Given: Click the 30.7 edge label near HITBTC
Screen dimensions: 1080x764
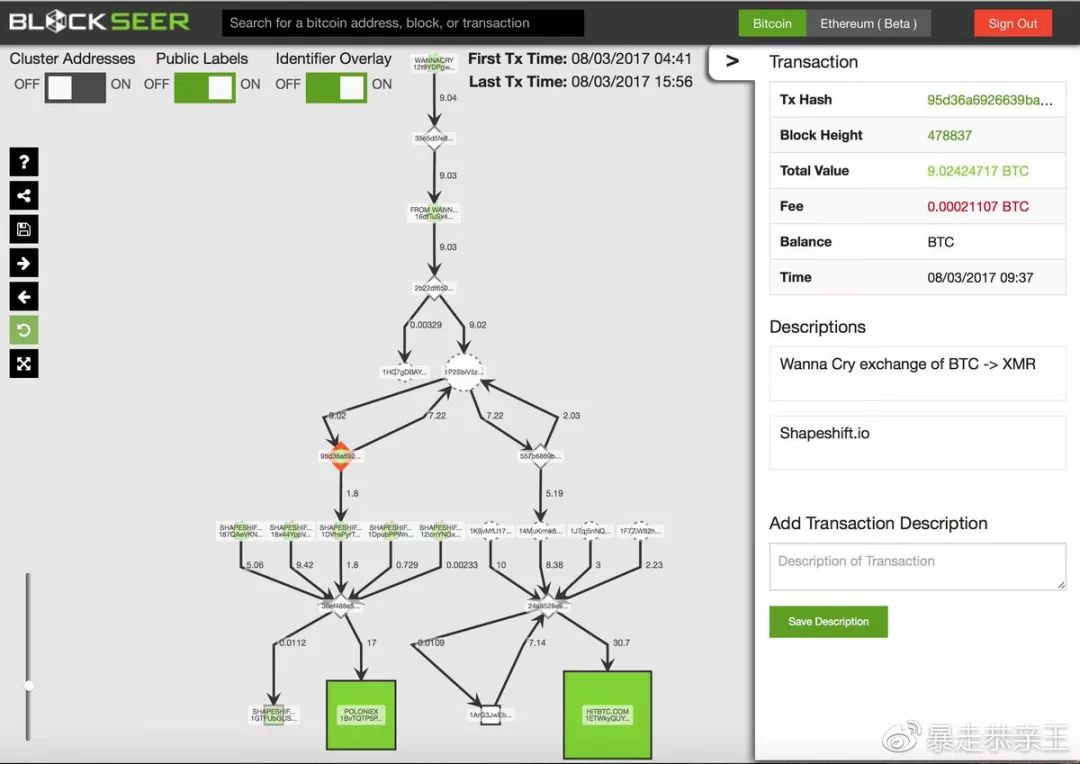Looking at the screenshot, I should click(x=621, y=643).
